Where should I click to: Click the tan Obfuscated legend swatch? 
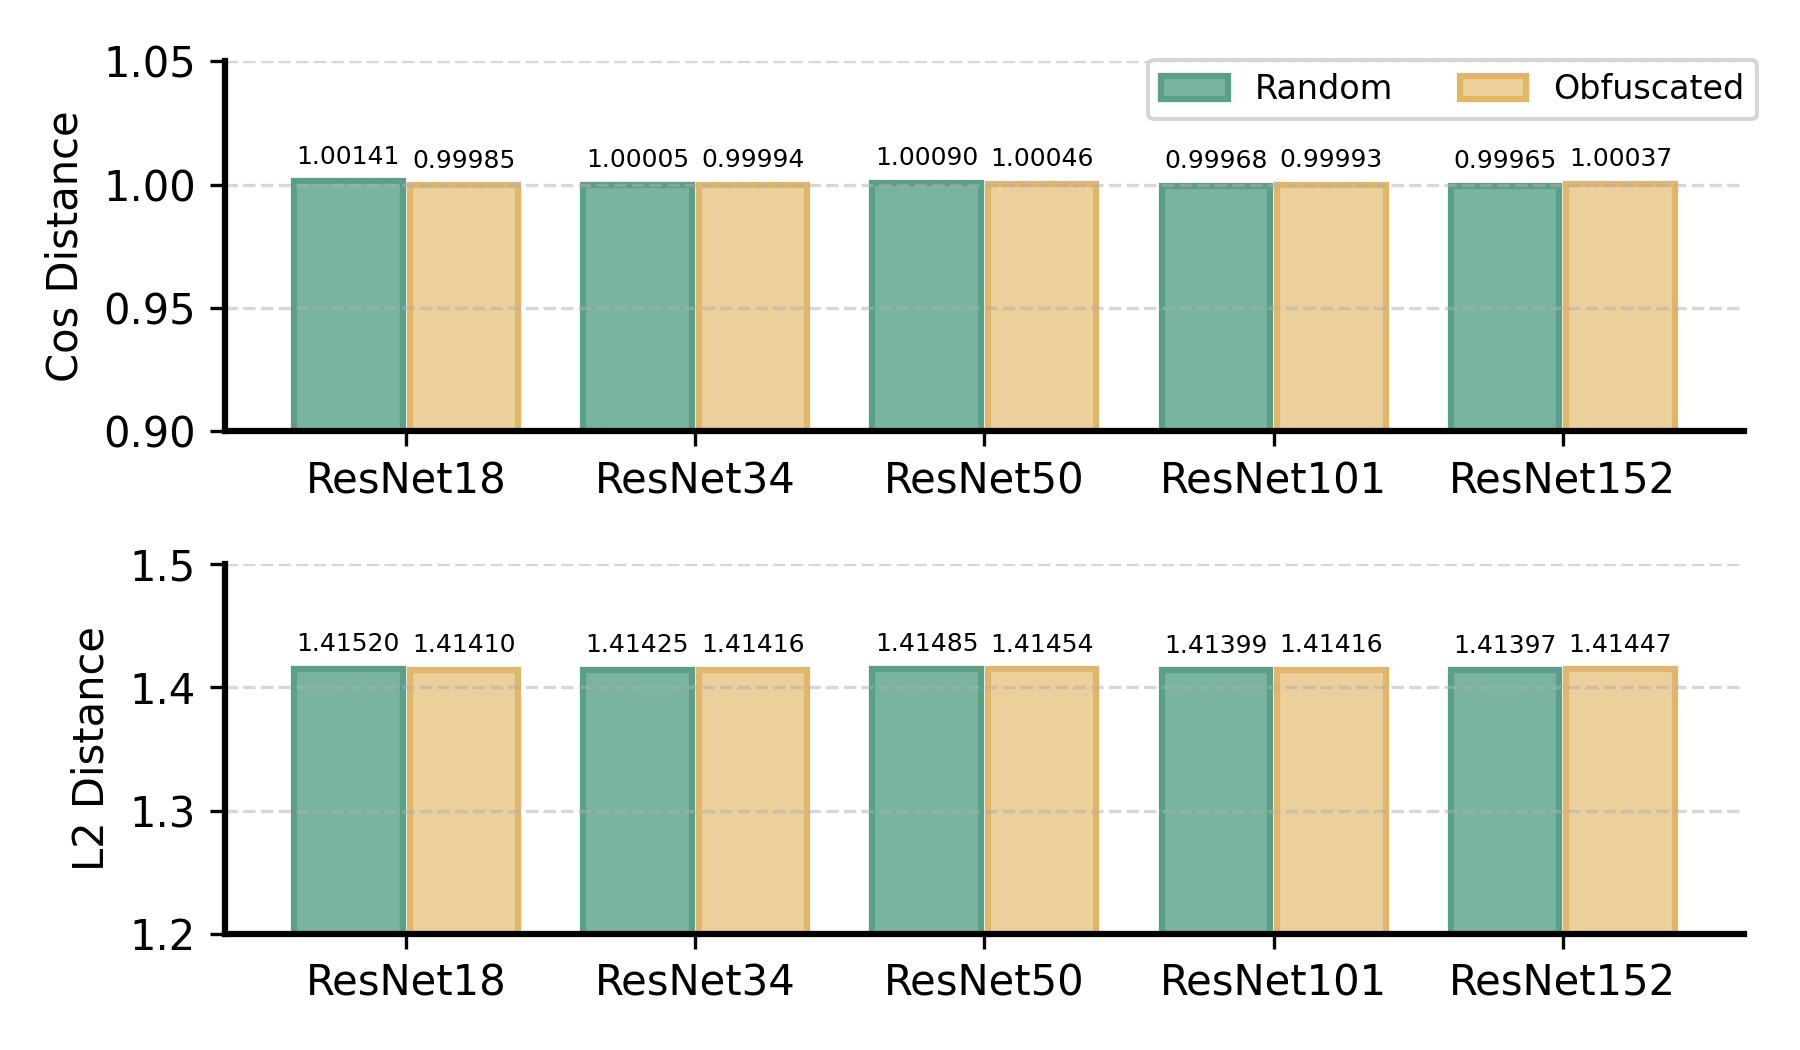[x=1492, y=88]
